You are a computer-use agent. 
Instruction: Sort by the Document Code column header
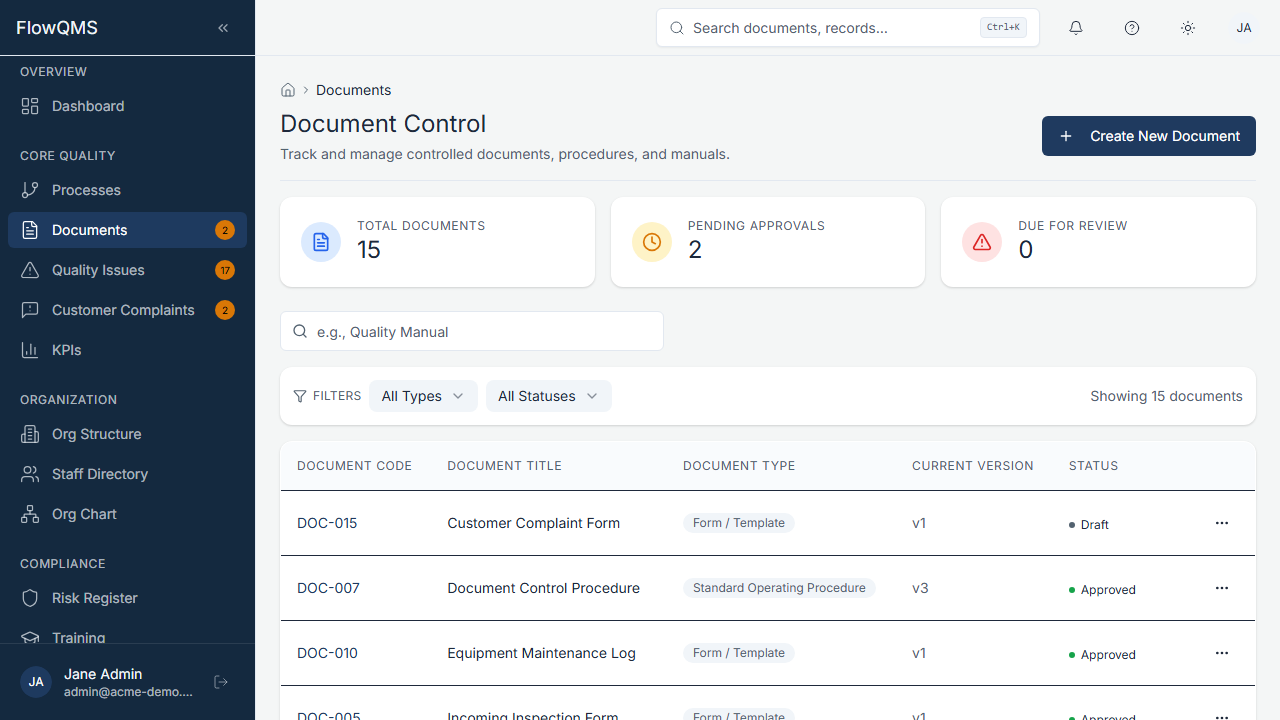coord(354,466)
